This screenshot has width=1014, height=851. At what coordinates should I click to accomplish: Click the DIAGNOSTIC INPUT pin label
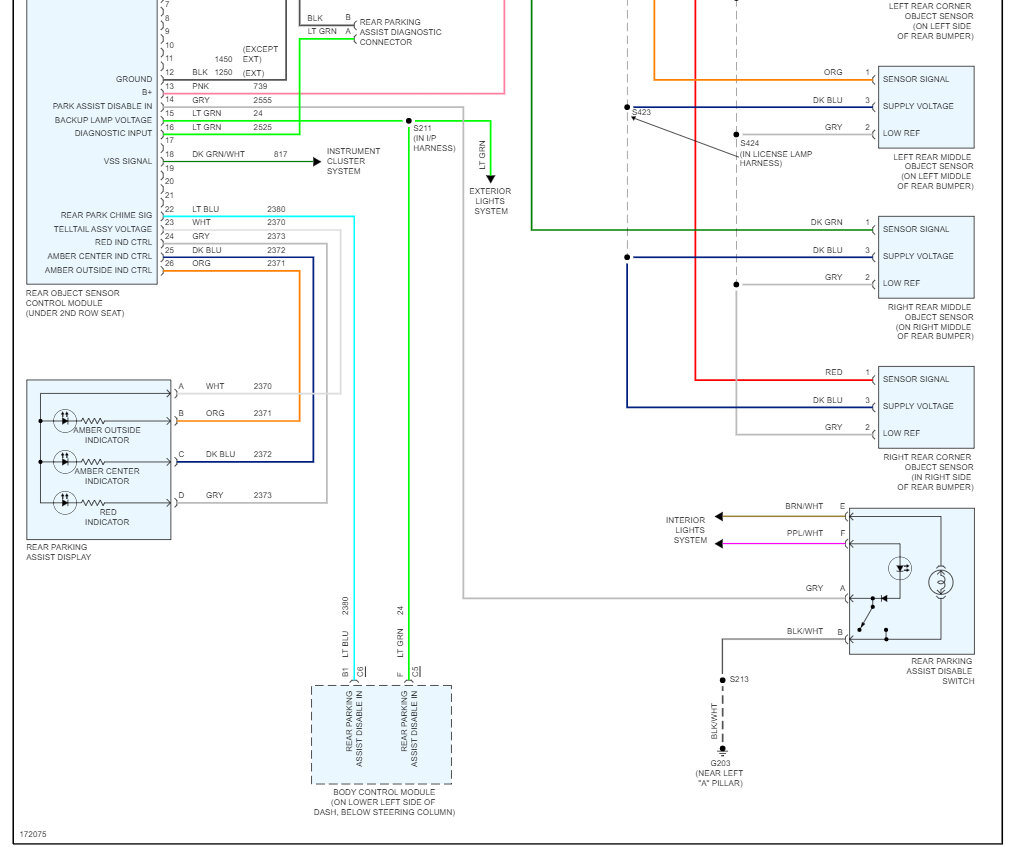tap(113, 133)
